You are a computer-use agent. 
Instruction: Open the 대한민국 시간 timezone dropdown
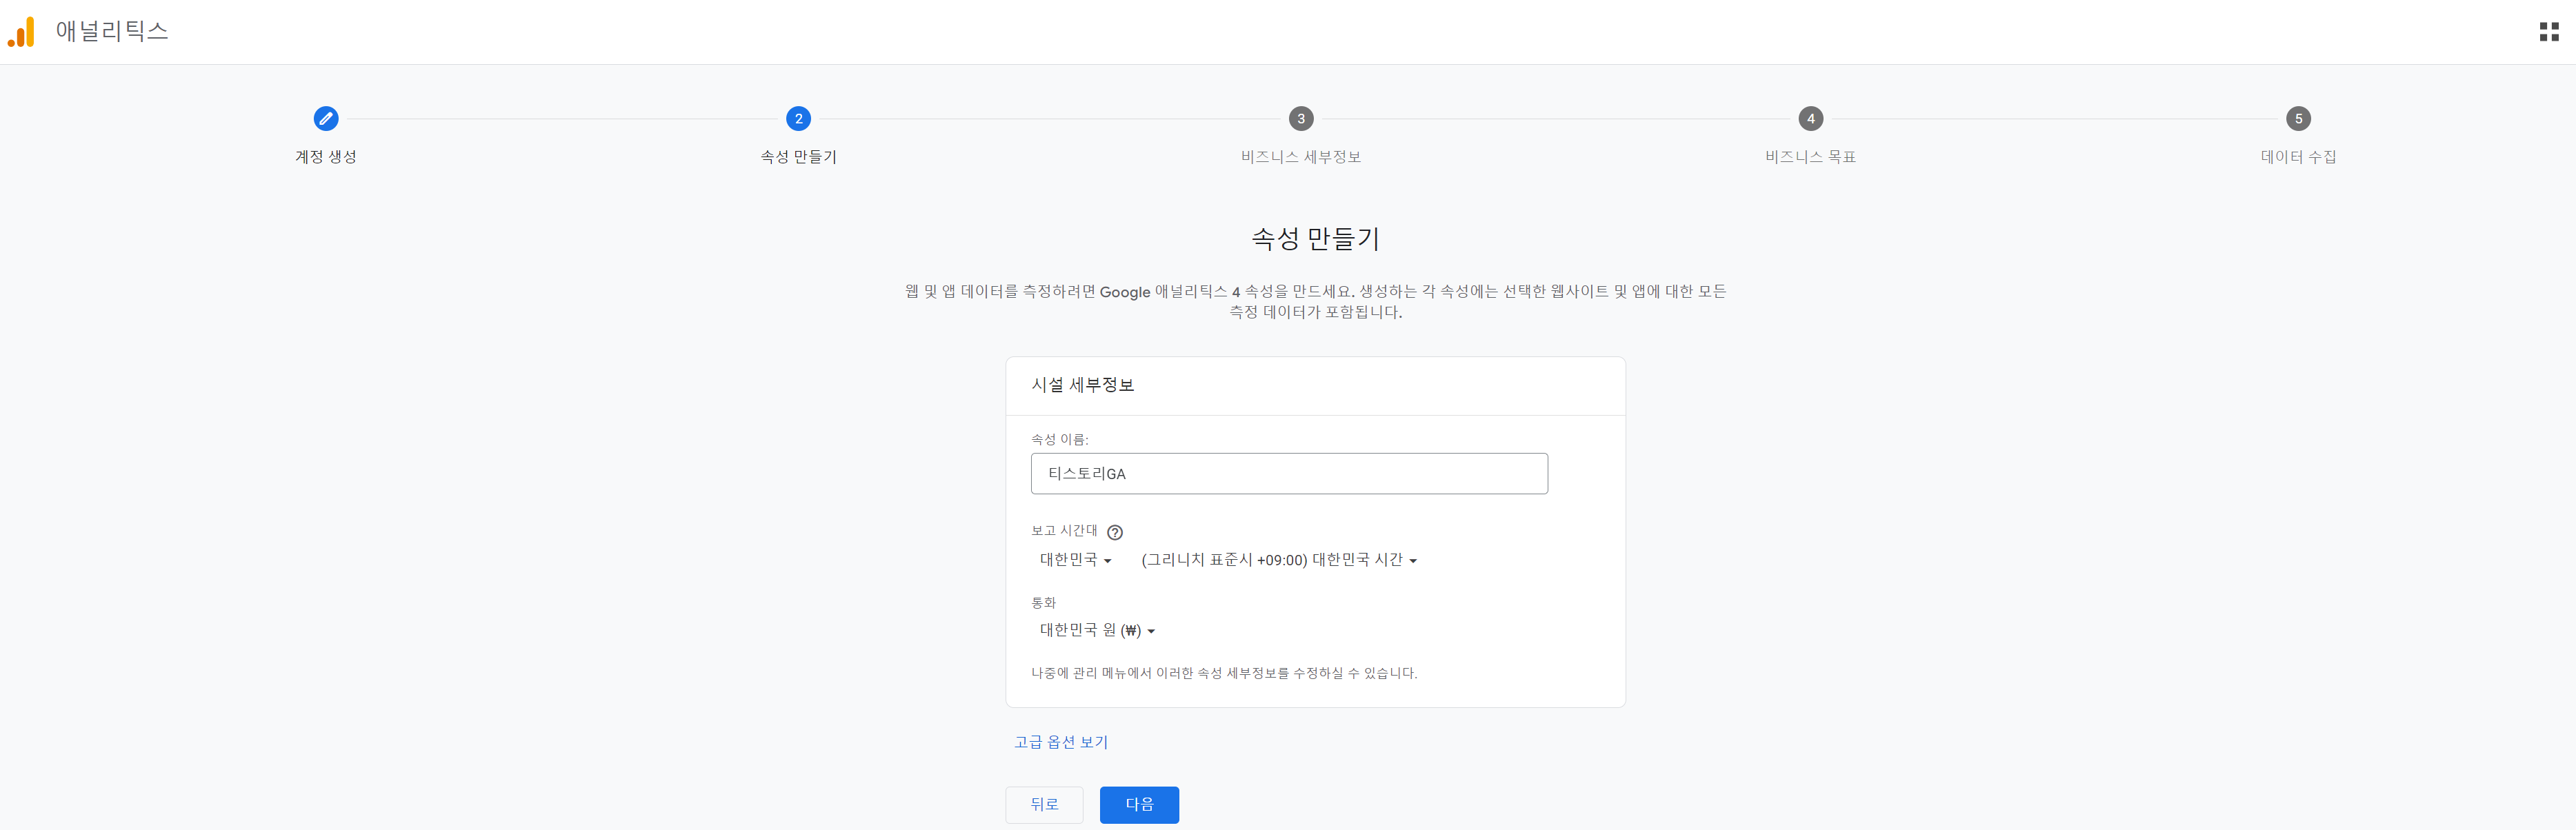[1279, 560]
